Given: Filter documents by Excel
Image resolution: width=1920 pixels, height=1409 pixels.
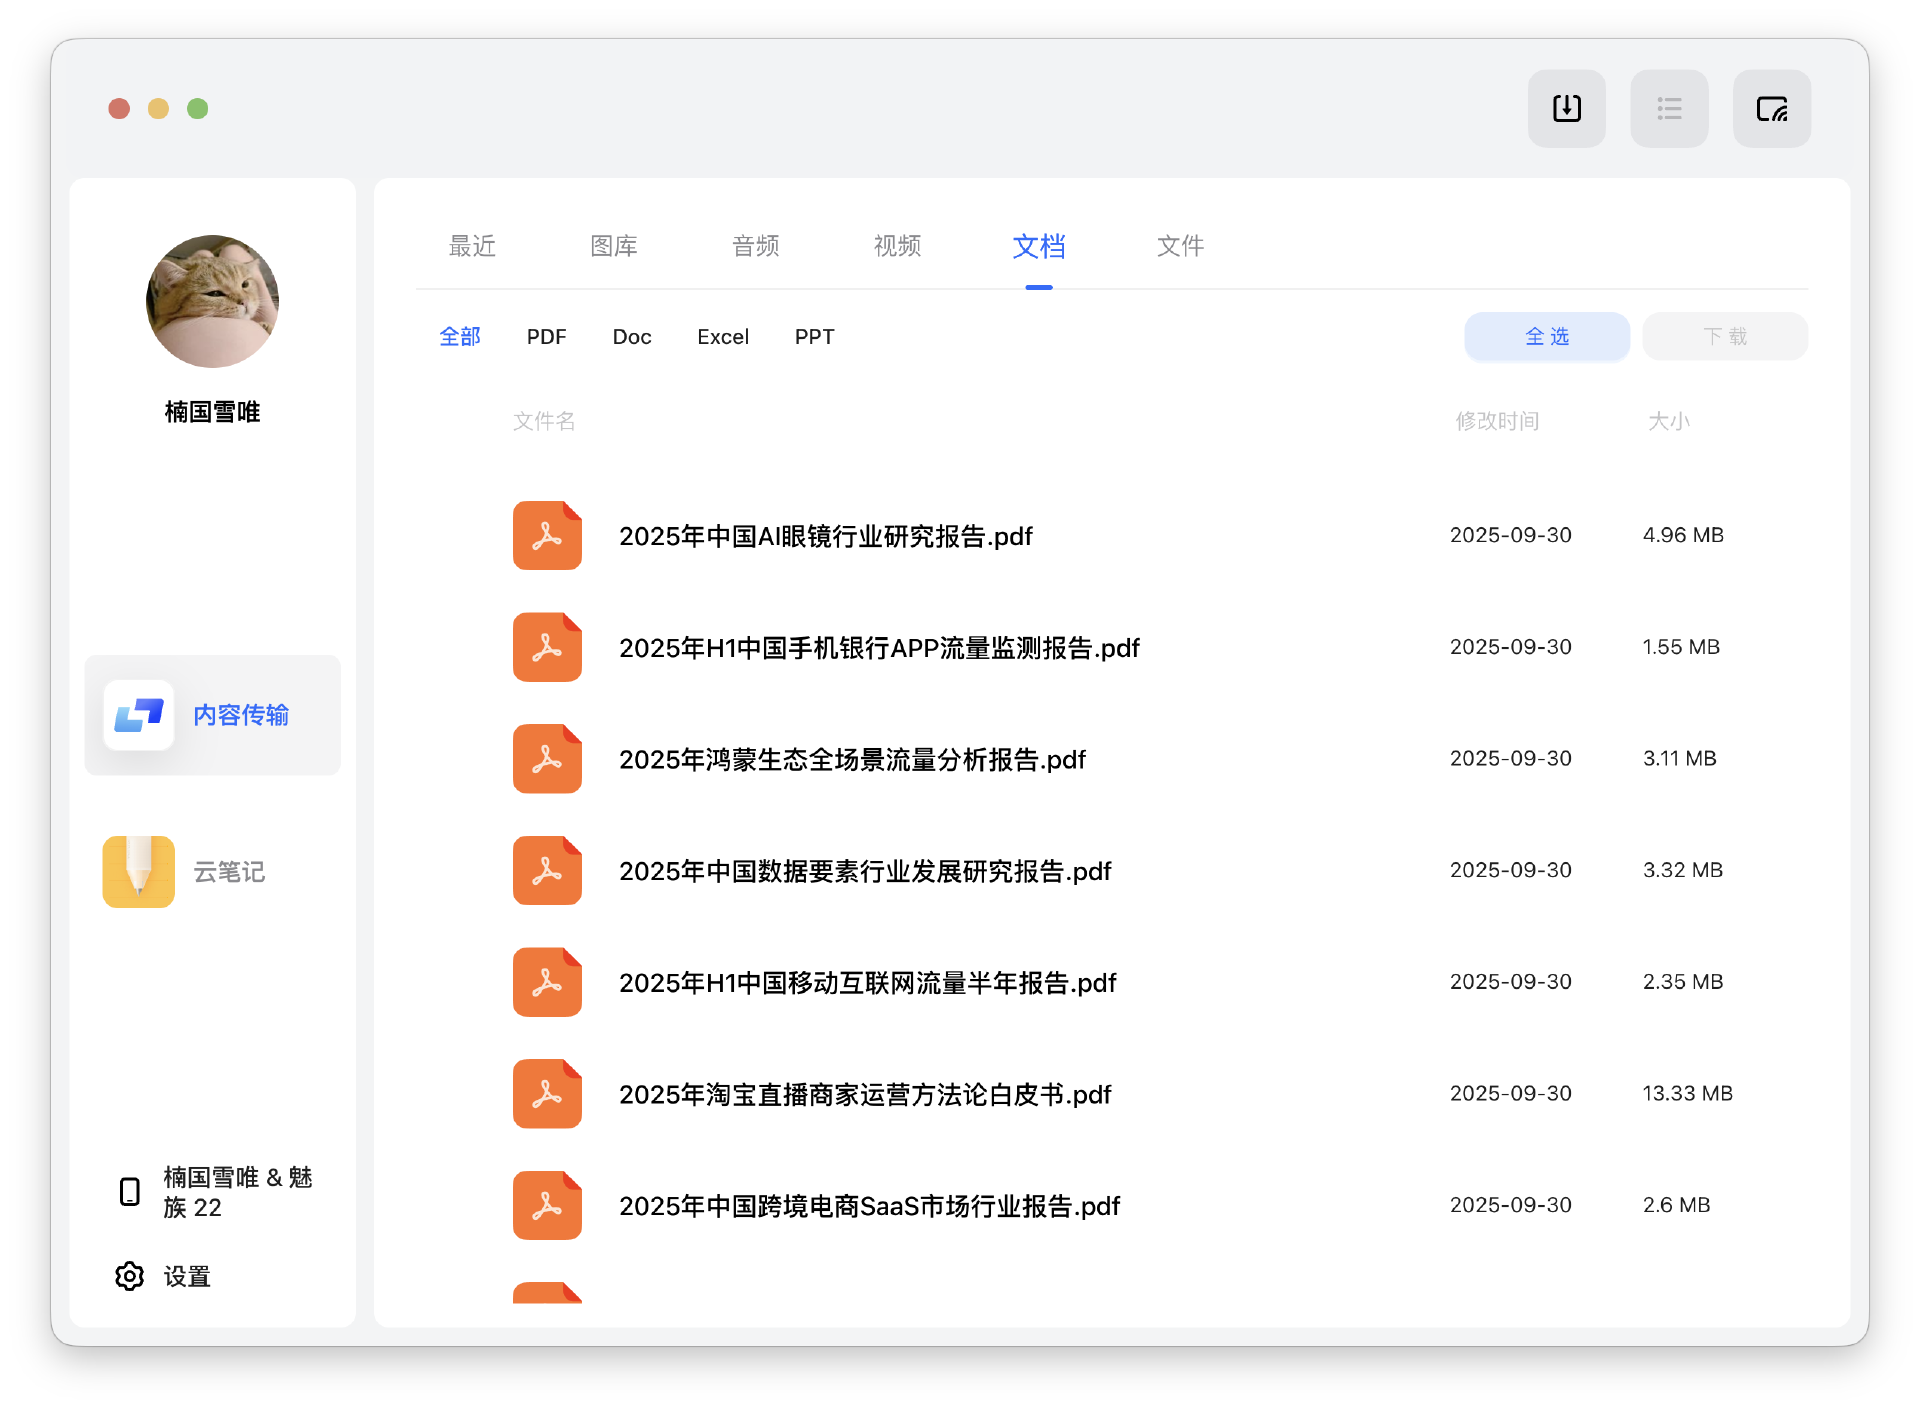Looking at the screenshot, I should (722, 337).
